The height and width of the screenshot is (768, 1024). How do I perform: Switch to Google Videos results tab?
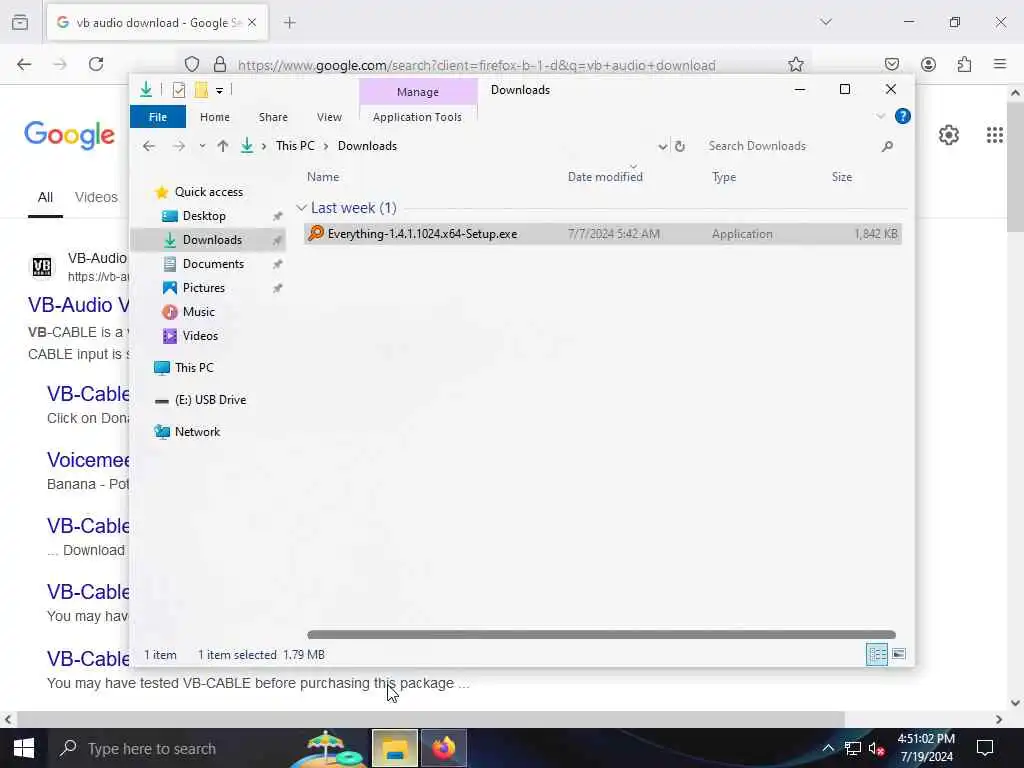coord(96,197)
